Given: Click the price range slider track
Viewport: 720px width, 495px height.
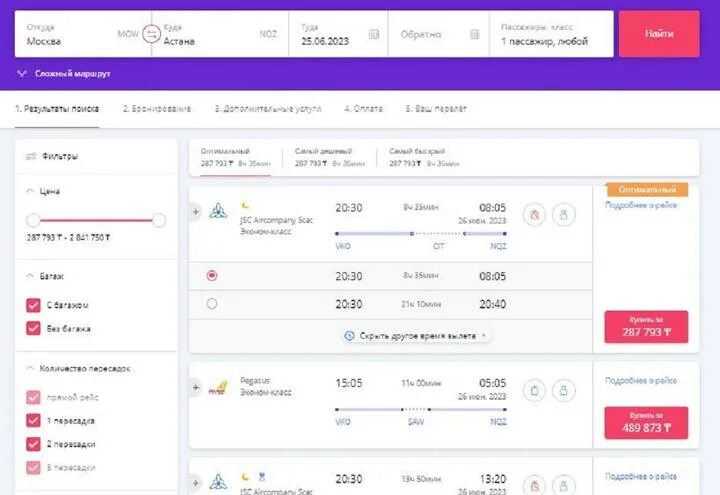Looking at the screenshot, I should click(x=96, y=220).
